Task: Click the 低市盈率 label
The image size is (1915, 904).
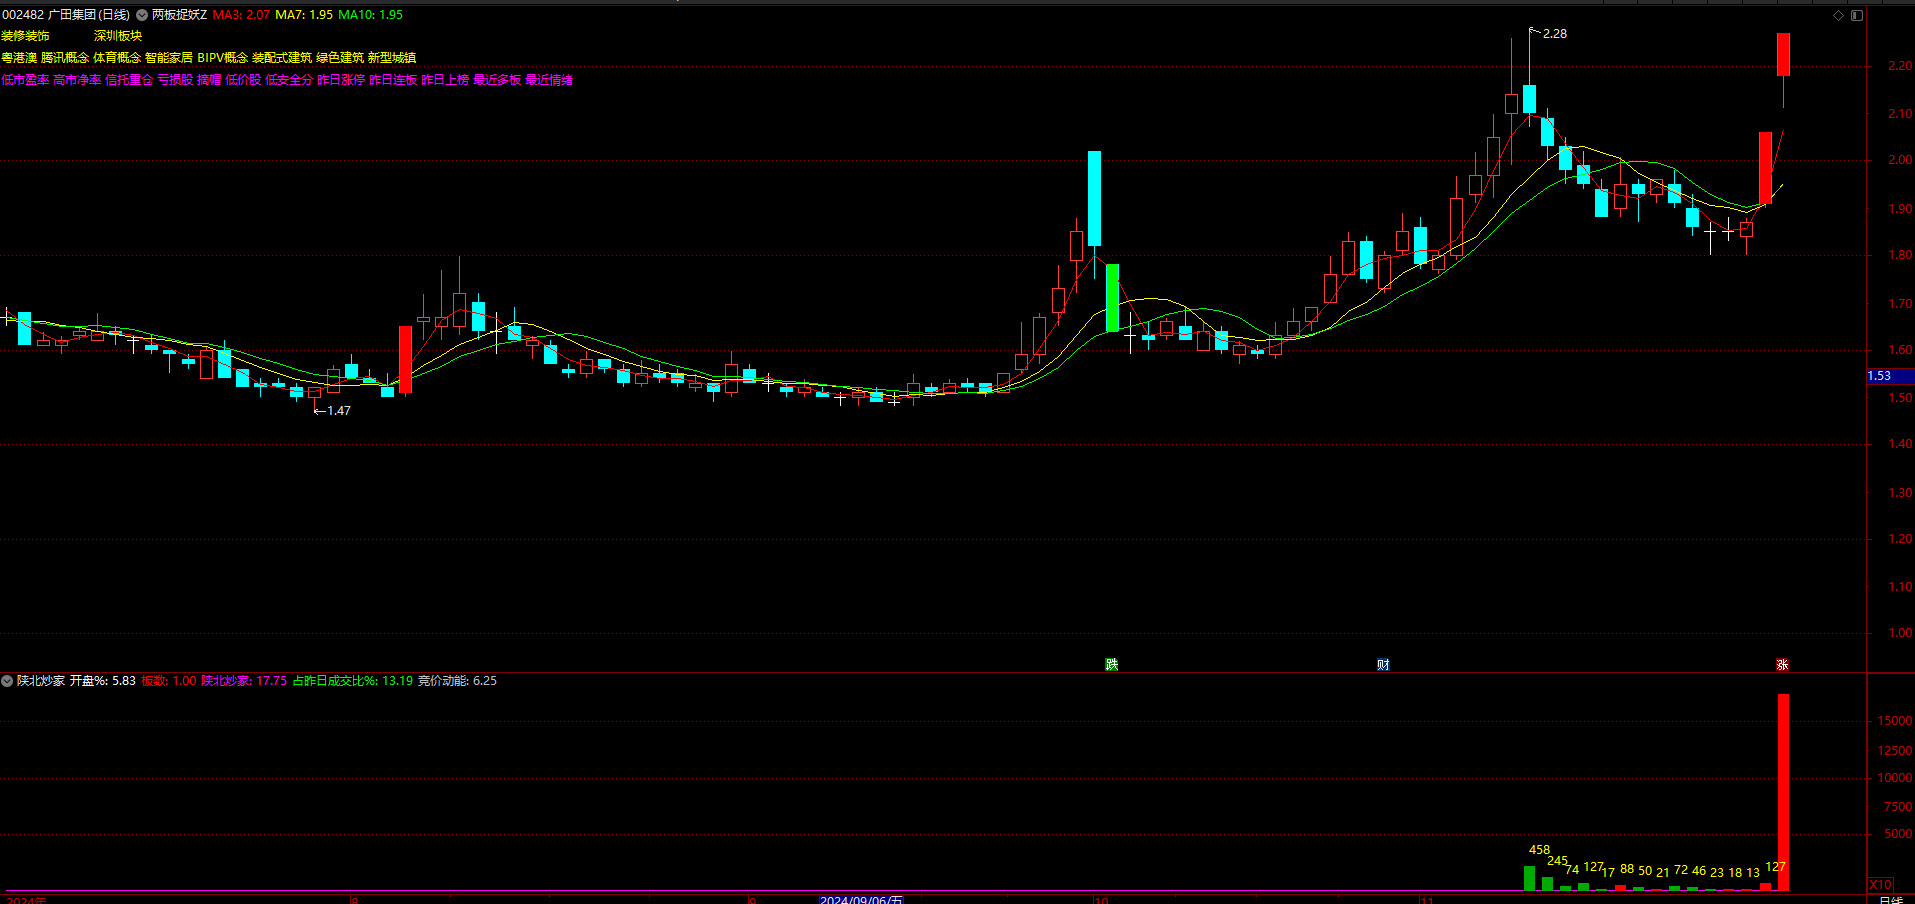Action: click(25, 80)
